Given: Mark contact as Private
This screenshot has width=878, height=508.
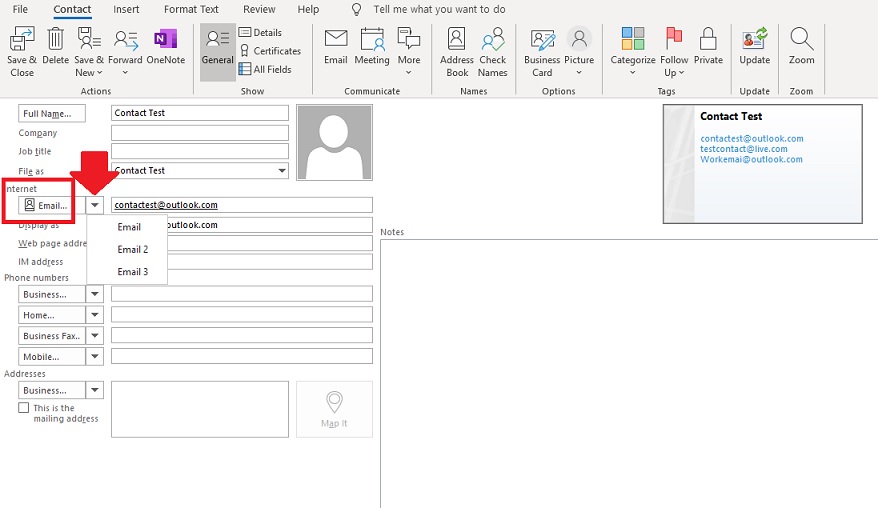Looking at the screenshot, I should [x=708, y=46].
